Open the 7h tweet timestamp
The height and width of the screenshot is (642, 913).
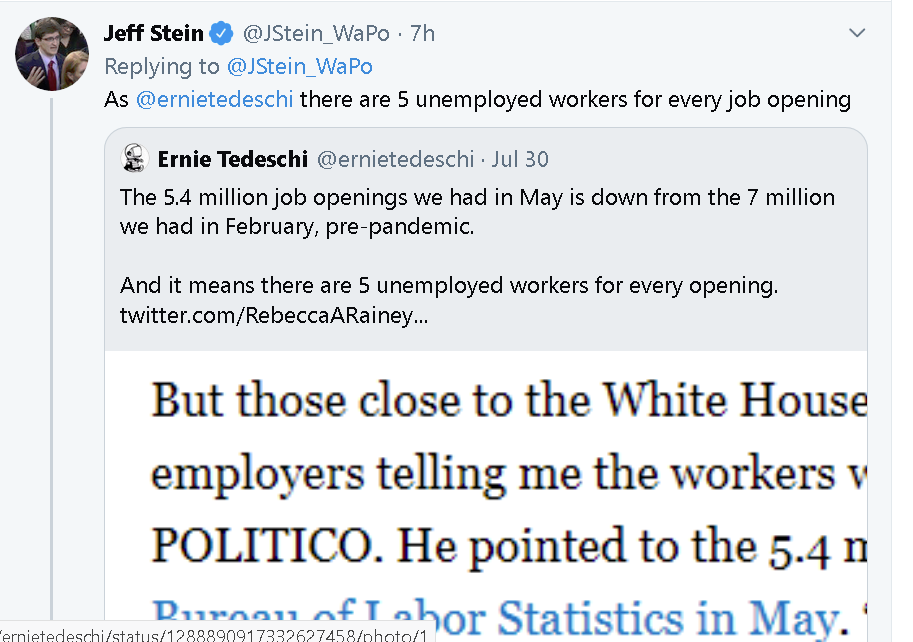tap(422, 34)
